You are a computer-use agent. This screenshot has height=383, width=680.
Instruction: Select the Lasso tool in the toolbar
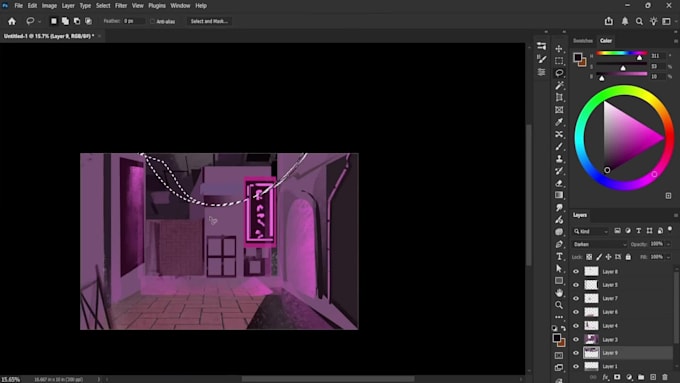pyautogui.click(x=559, y=73)
